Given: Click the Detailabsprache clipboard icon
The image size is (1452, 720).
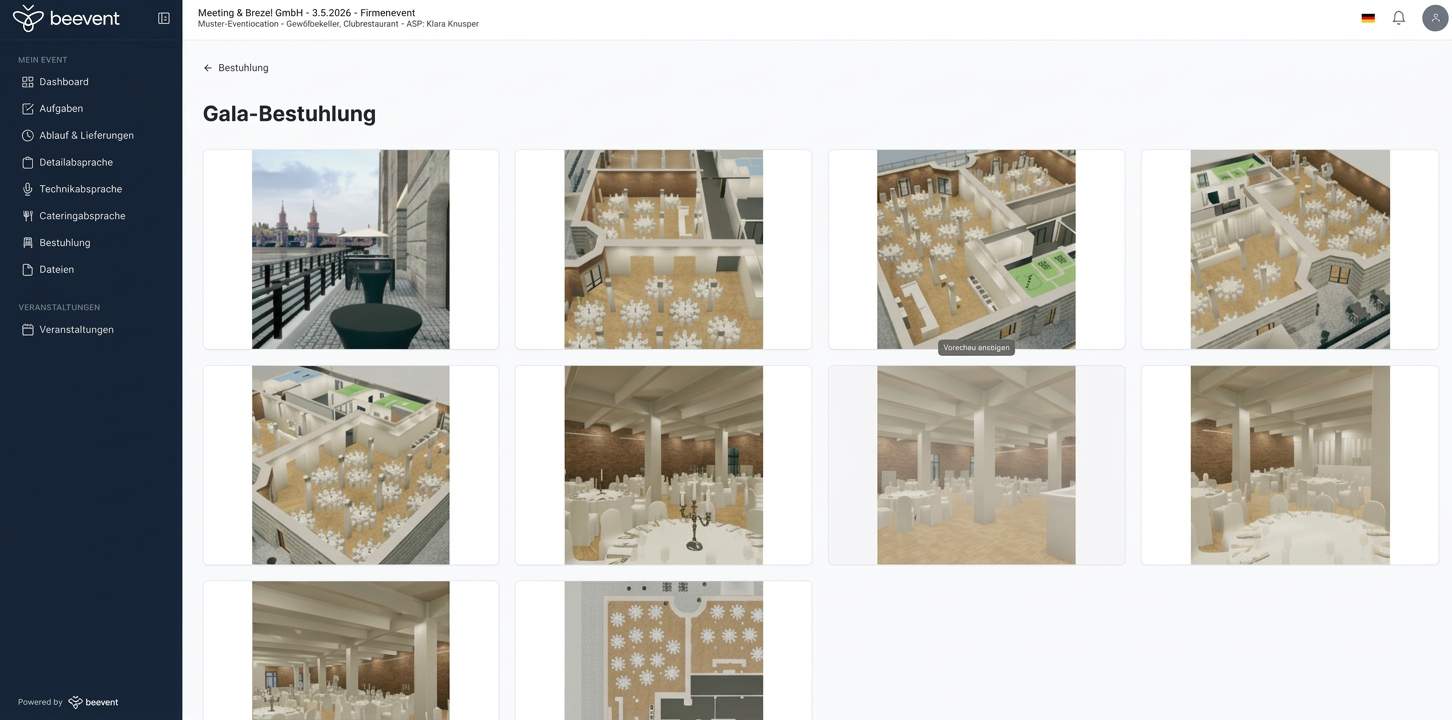Looking at the screenshot, I should tap(28, 161).
